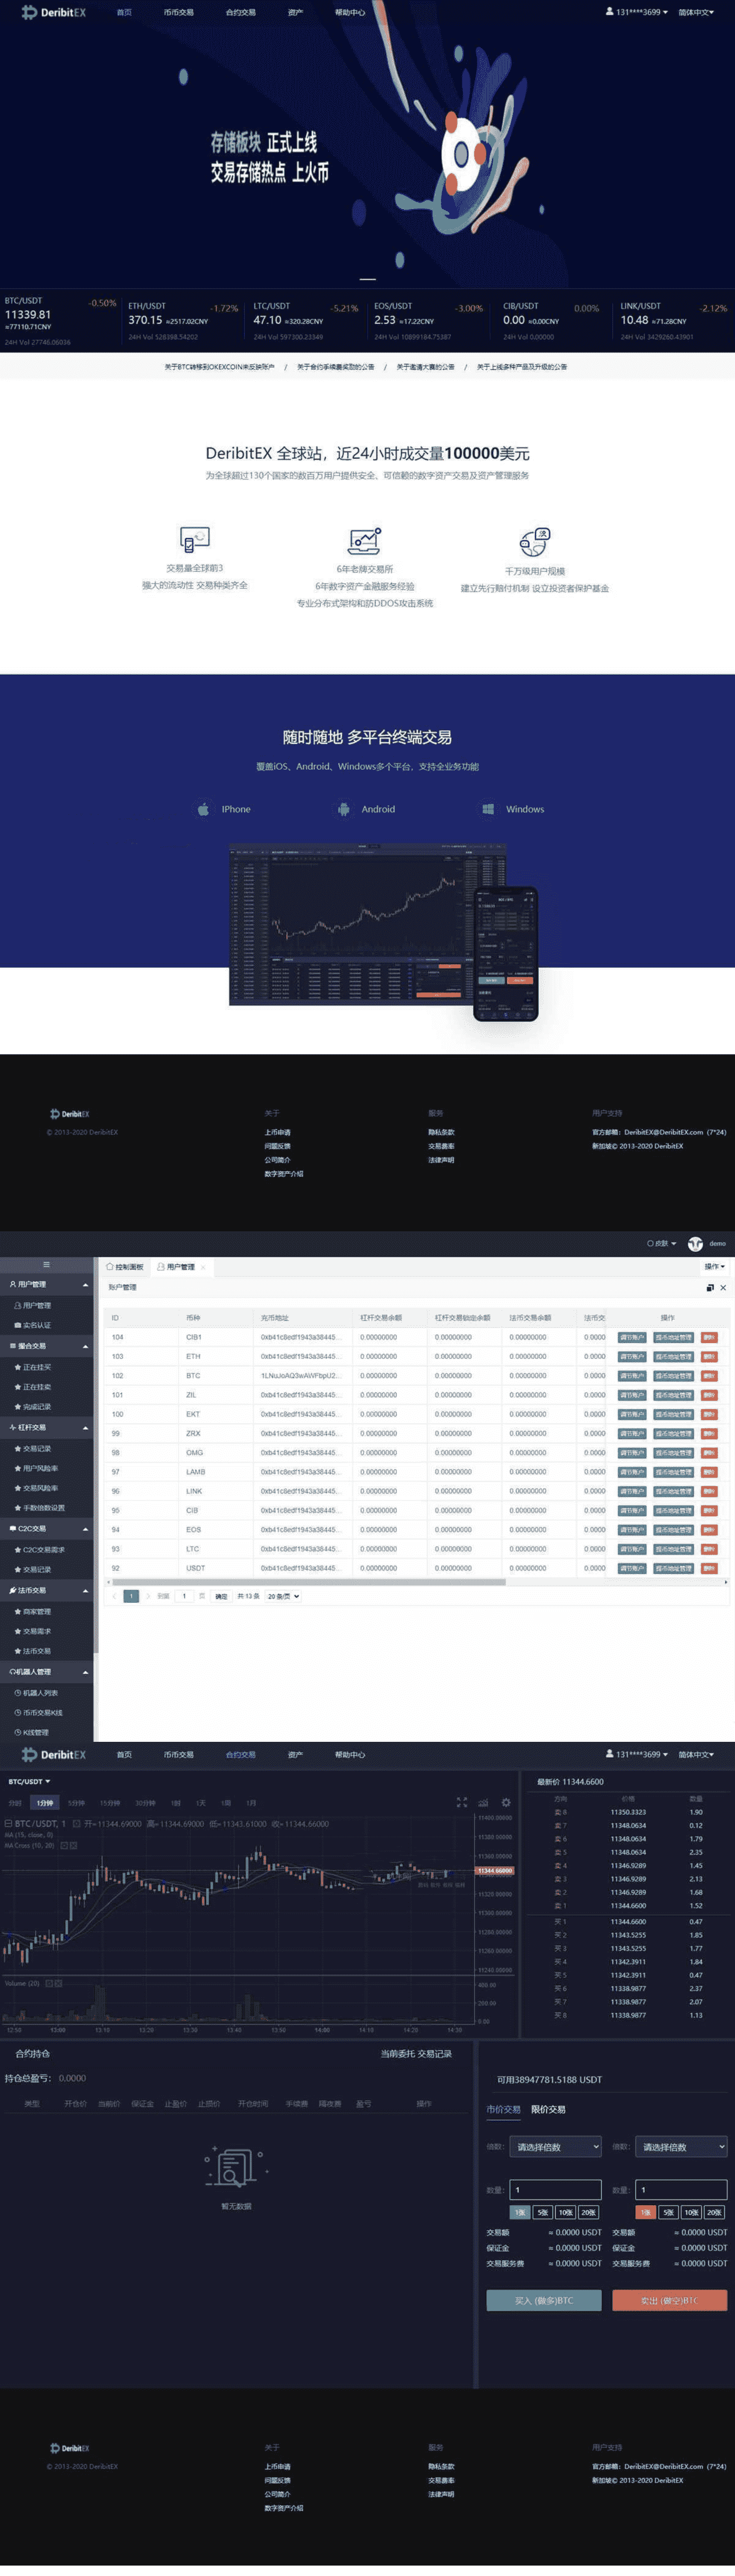This screenshot has width=735, height=2576.
Task: Open the 皮肤 skin dropdown in admin header
Action: (661, 1243)
